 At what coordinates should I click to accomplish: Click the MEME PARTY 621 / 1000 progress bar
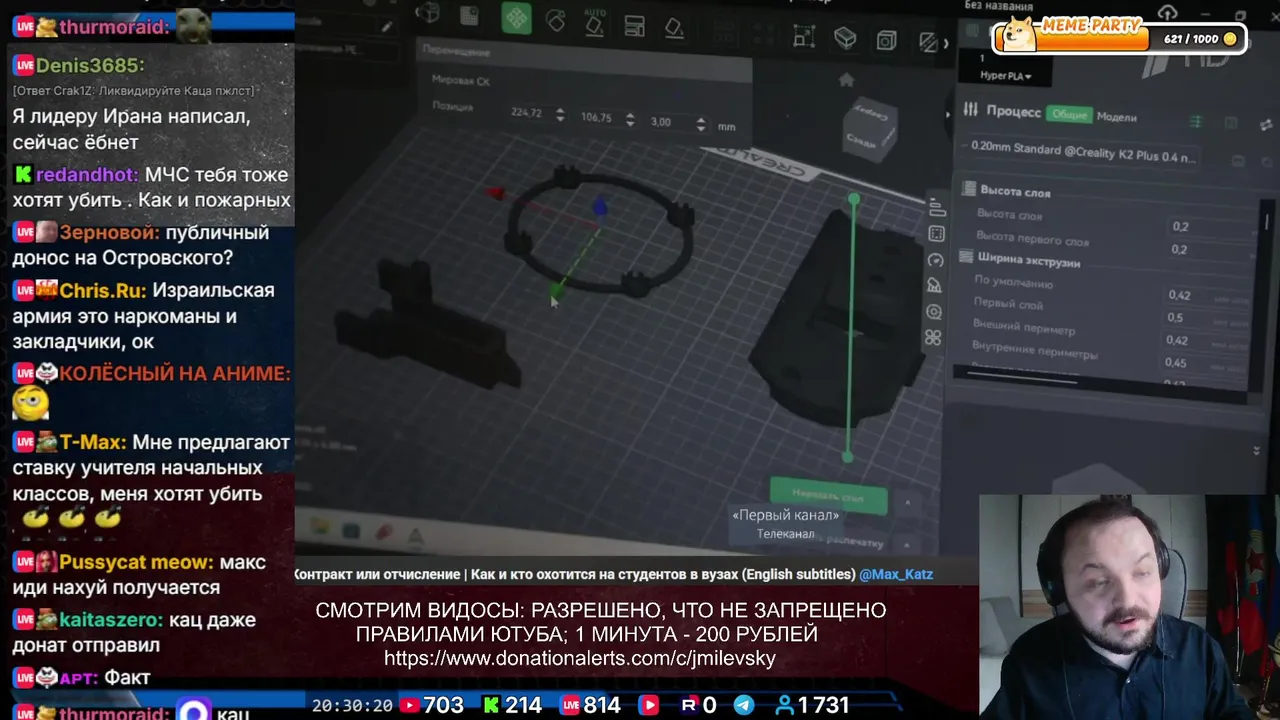1119,36
